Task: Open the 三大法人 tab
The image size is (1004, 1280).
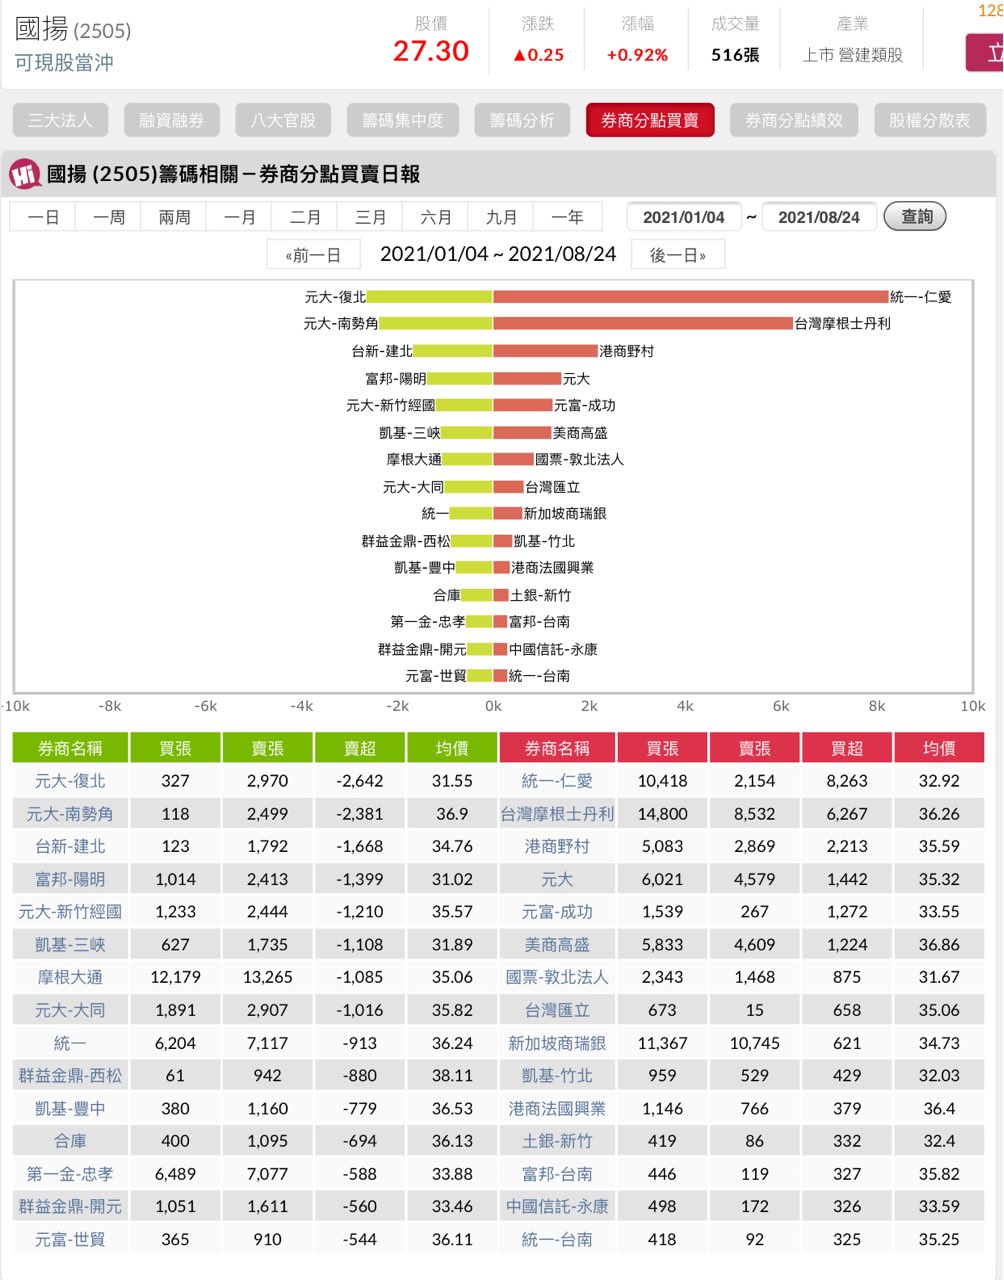Action: pos(60,120)
